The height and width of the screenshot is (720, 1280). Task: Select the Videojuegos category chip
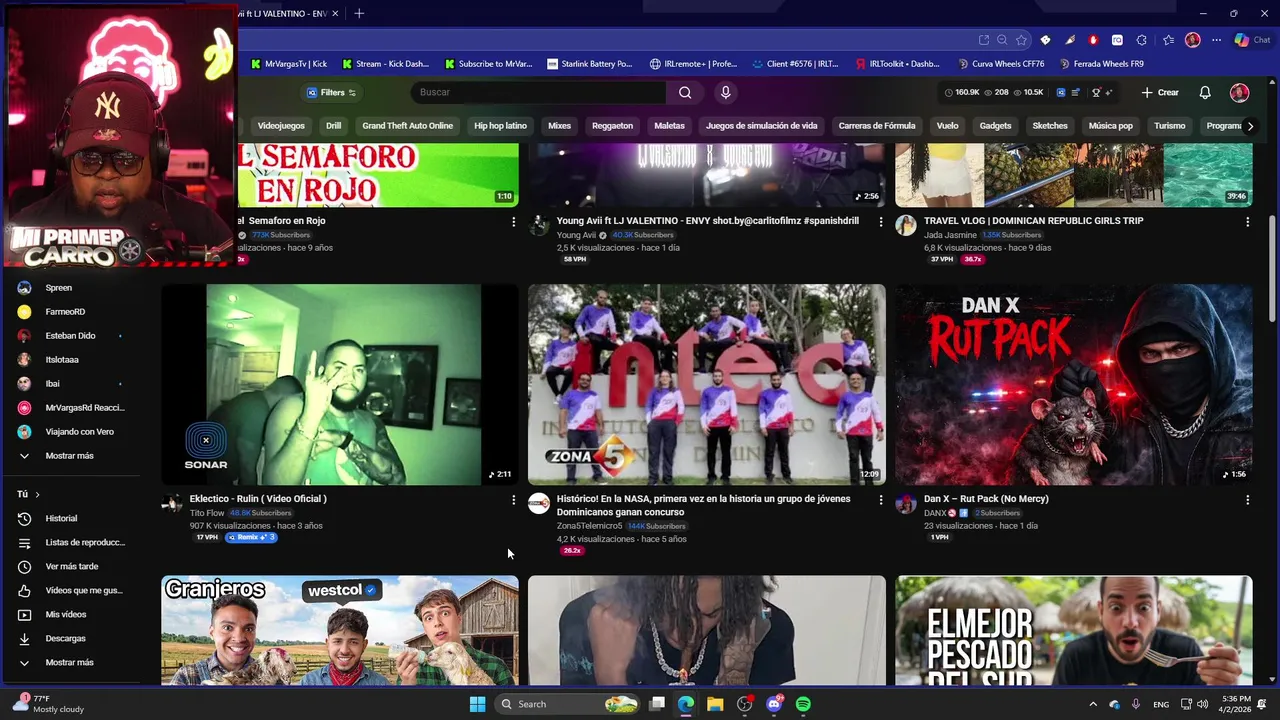(281, 126)
